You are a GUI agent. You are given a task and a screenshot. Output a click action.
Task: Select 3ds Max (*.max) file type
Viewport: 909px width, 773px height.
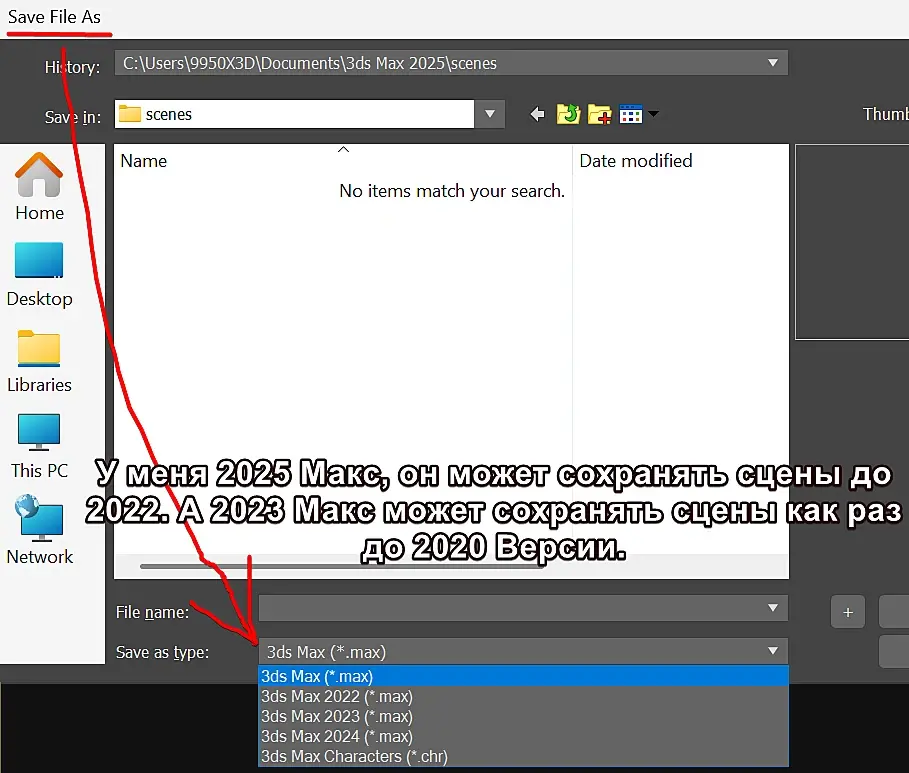(x=523, y=676)
